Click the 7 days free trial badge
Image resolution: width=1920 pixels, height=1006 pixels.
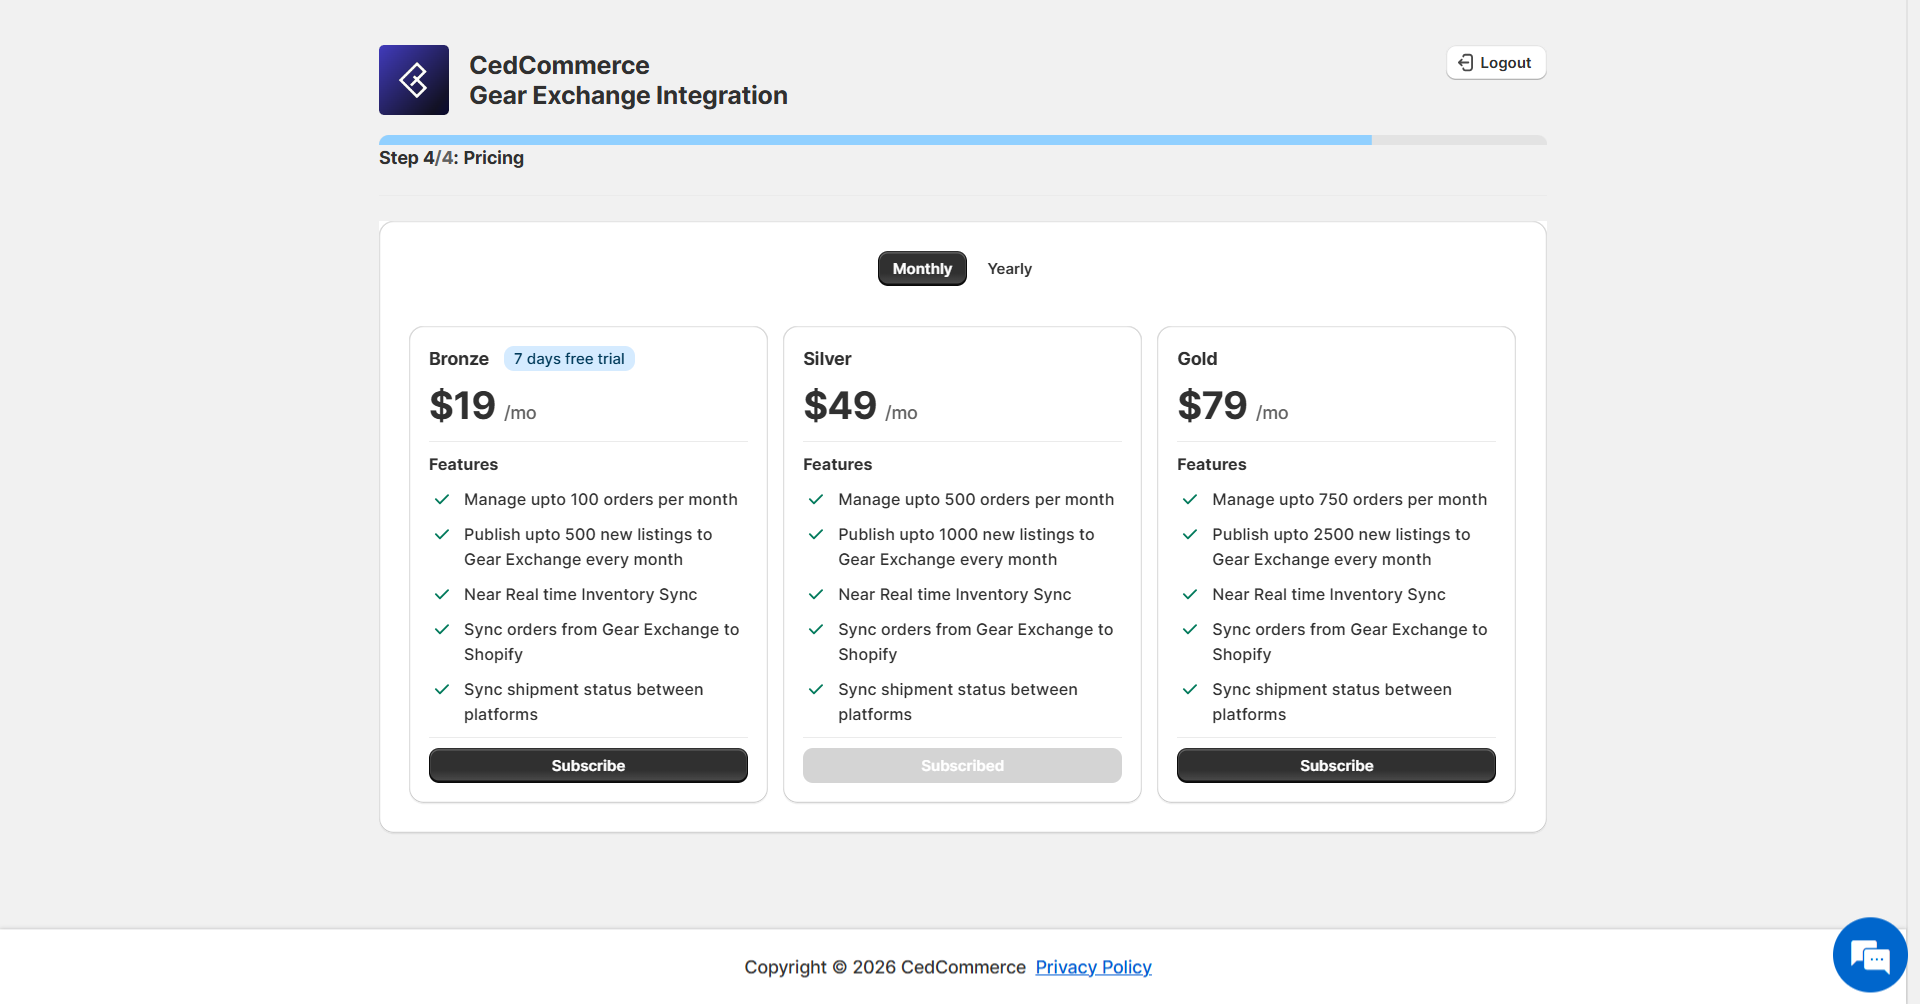569,359
